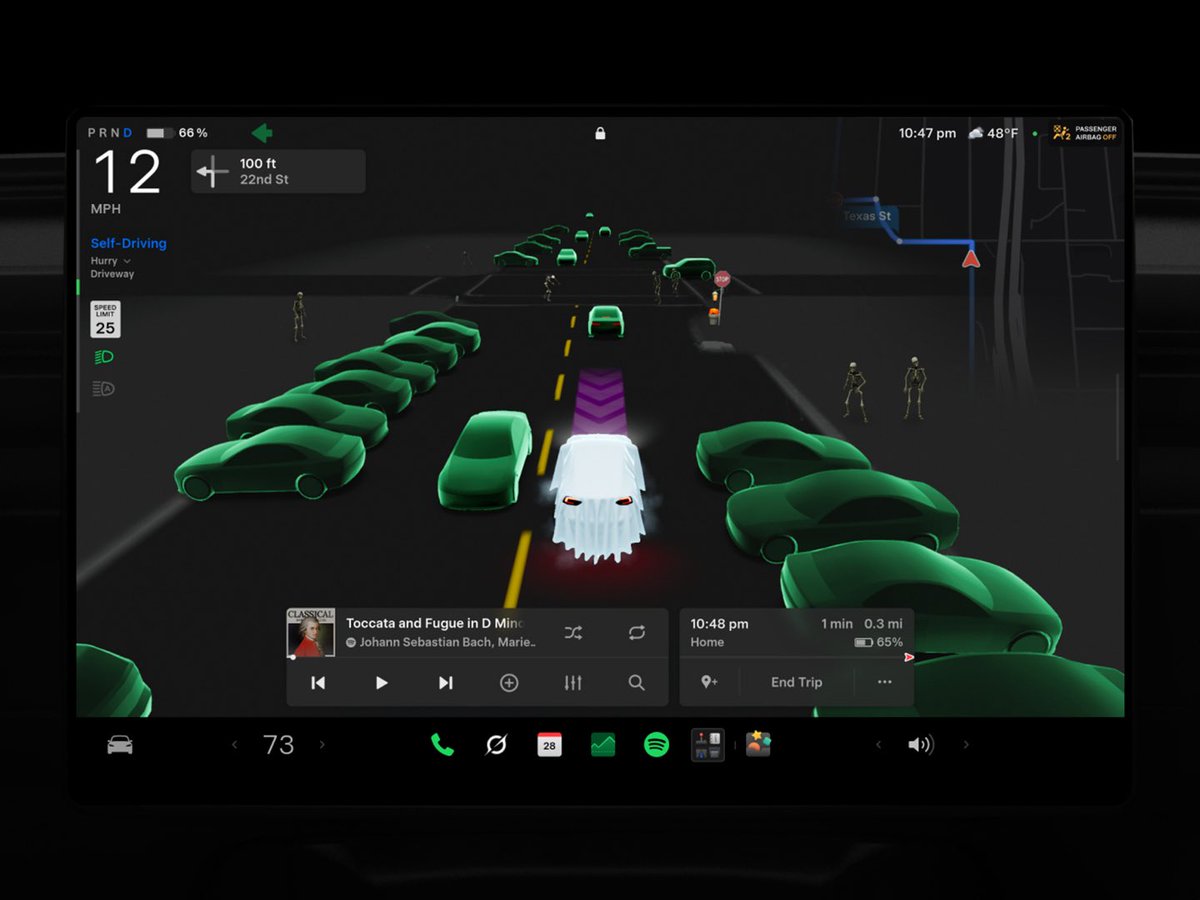The width and height of the screenshot is (1200, 900).
Task: Lower volume with the left chevron
Action: (x=878, y=745)
